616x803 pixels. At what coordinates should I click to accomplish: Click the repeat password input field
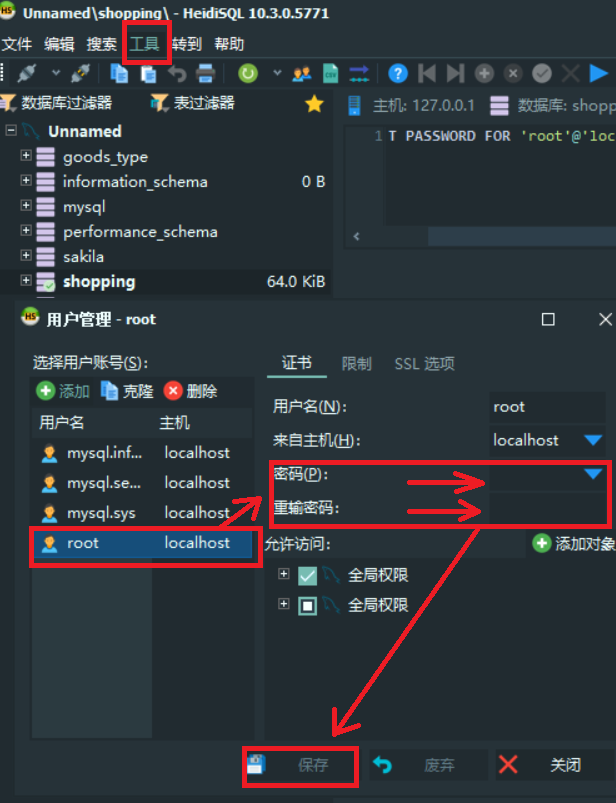coord(547,509)
